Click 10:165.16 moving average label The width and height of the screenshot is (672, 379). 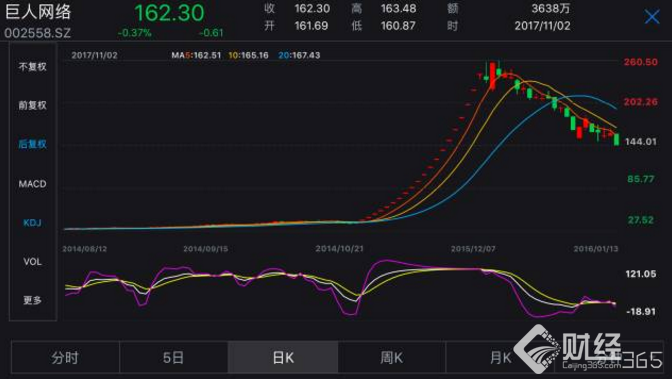pyautogui.click(x=248, y=55)
